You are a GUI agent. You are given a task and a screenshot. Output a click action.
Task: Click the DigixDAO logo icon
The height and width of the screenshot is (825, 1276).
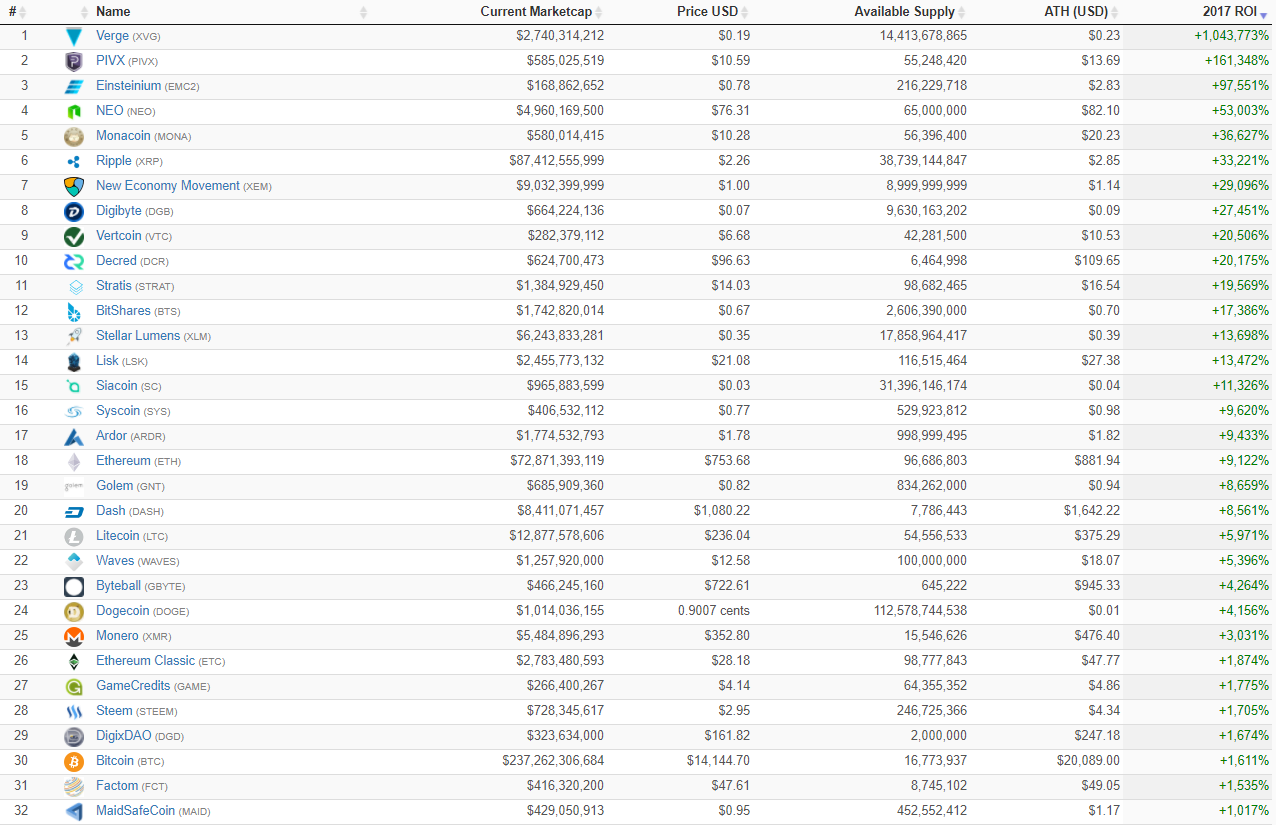[x=74, y=736]
